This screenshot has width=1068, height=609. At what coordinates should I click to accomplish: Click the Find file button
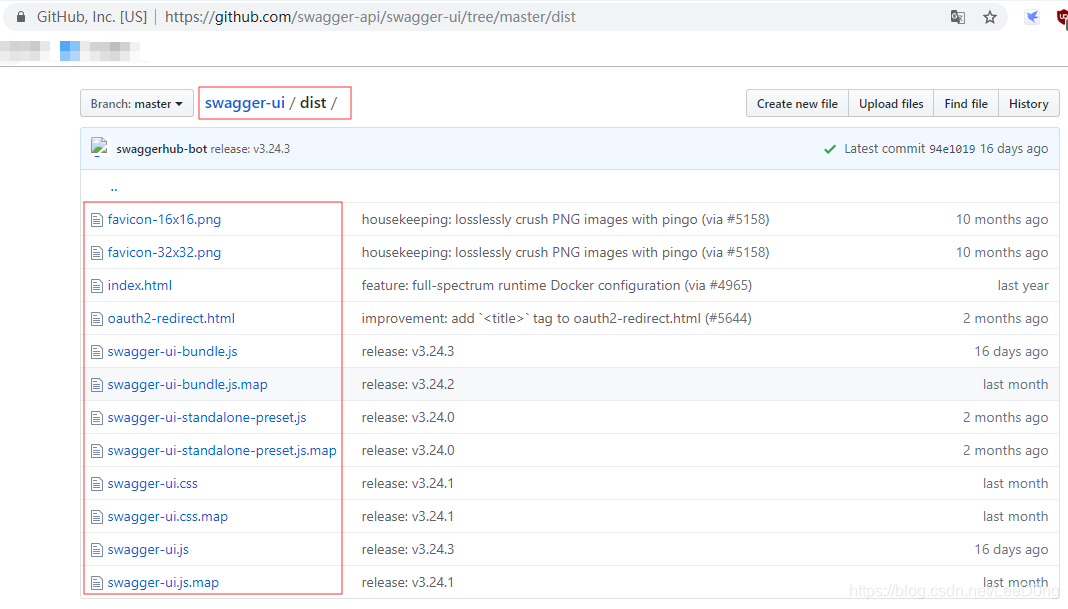[x=966, y=104]
